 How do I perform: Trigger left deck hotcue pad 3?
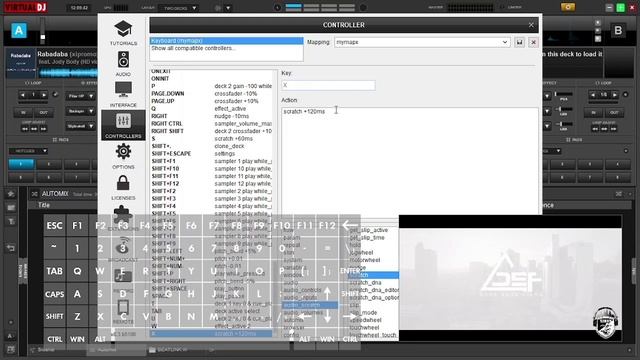(x=76, y=164)
